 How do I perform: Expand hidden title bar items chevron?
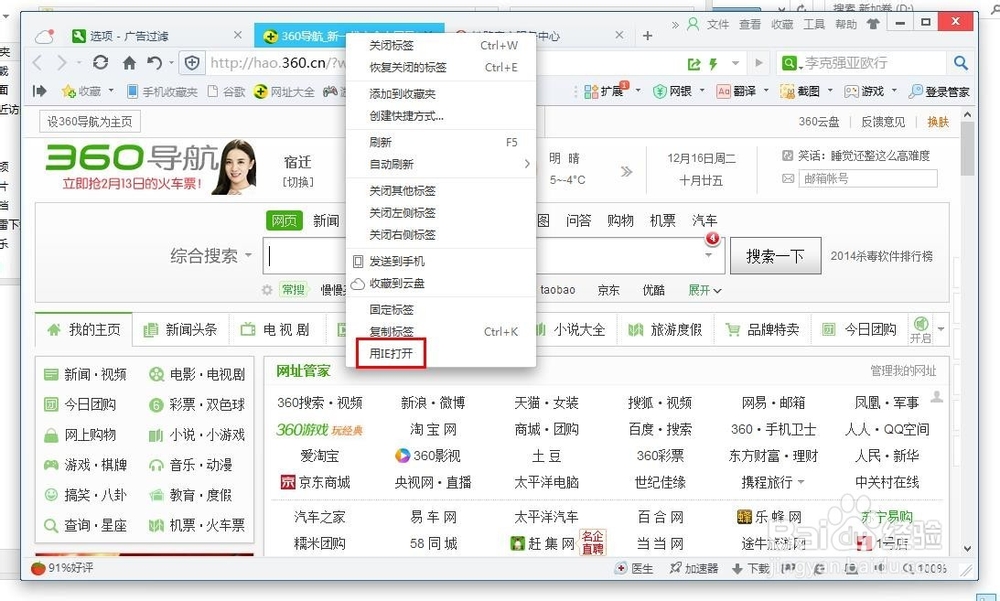(x=675, y=24)
